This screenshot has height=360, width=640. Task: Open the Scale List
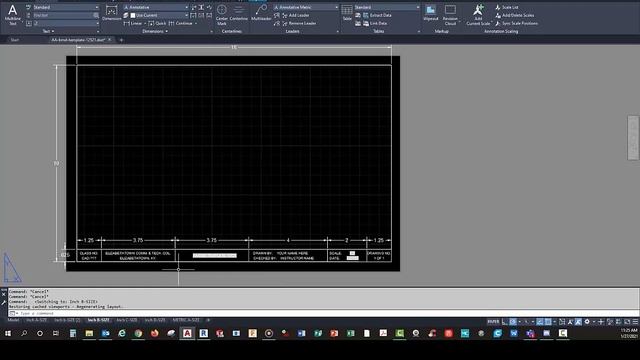pyautogui.click(x=507, y=7)
